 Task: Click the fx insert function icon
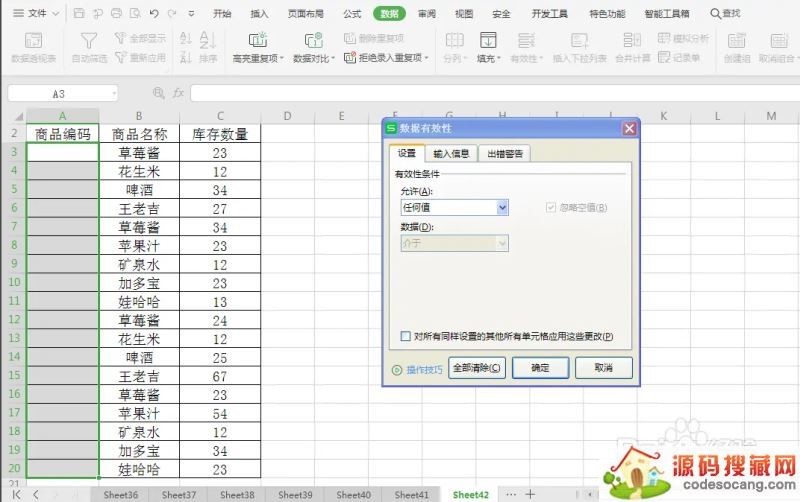[177, 93]
